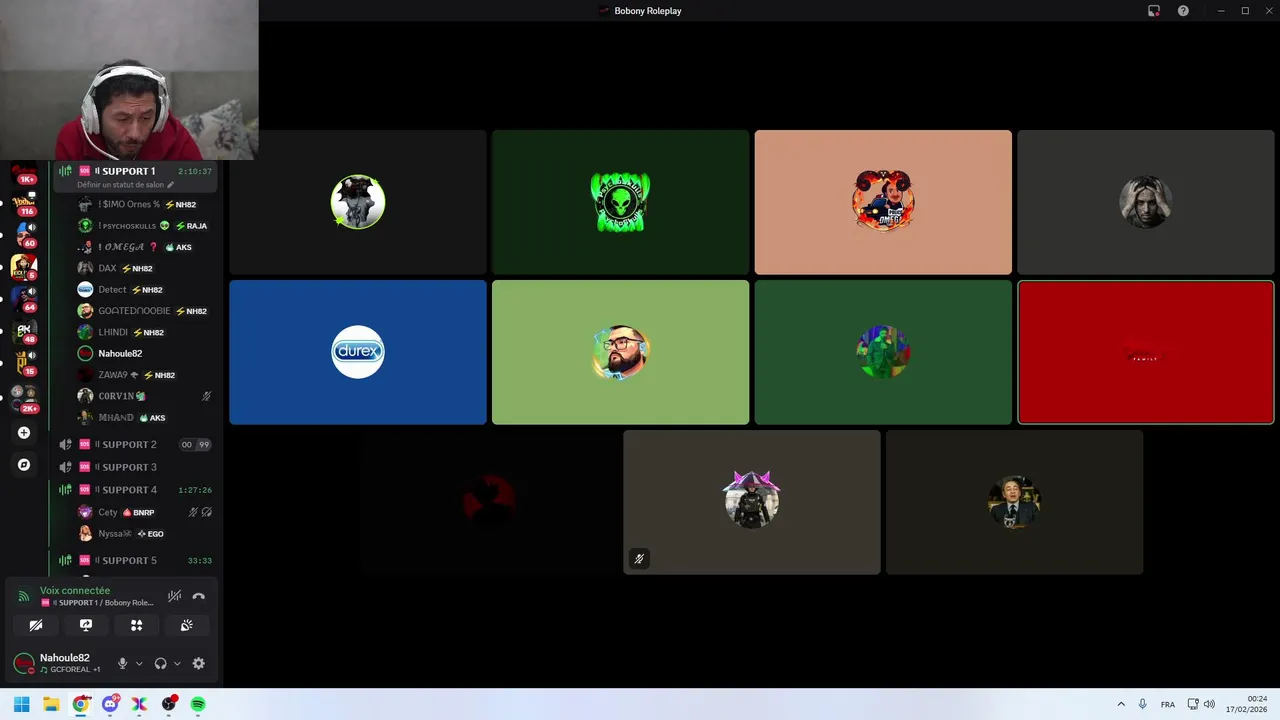Deafen with the headphones icon
Image resolution: width=1280 pixels, height=720 pixels.
pos(160,663)
